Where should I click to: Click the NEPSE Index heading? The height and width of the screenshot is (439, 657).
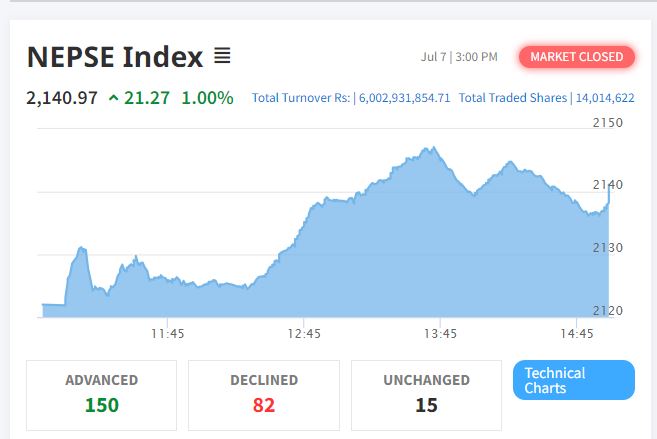pos(114,56)
